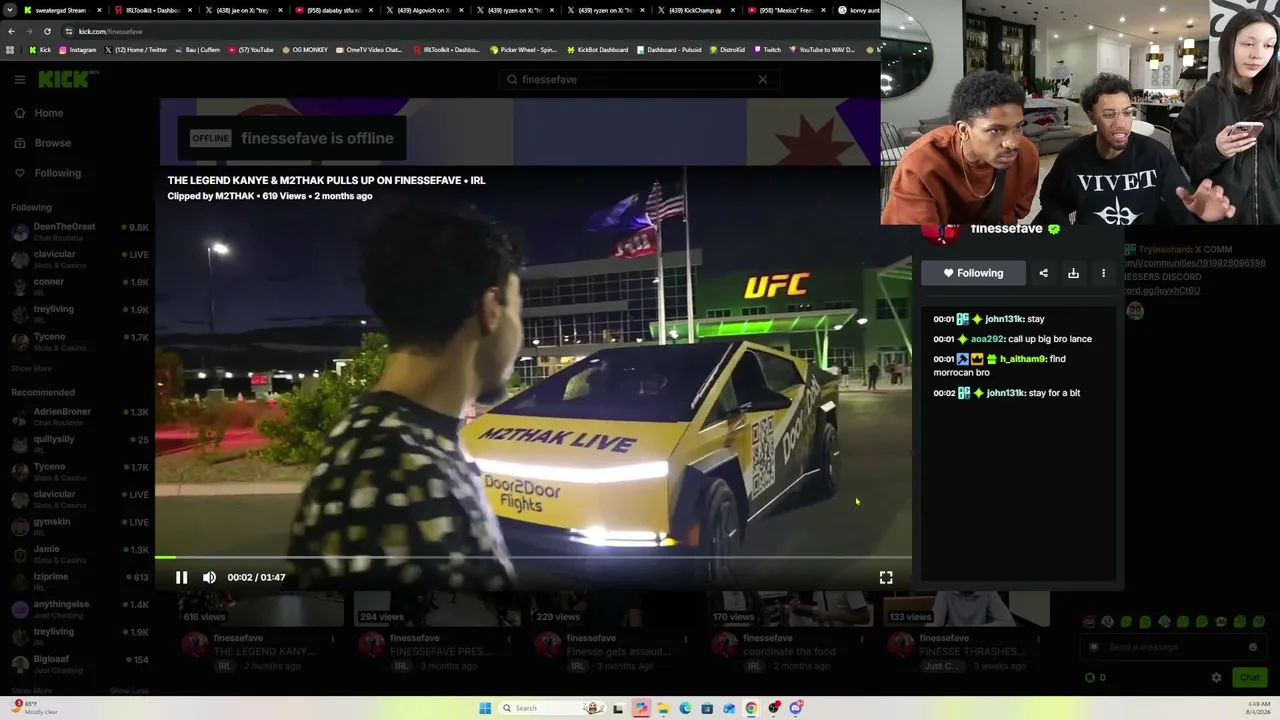The image size is (1280, 720).
Task: Open chat settings gear icon
Action: (1216, 677)
